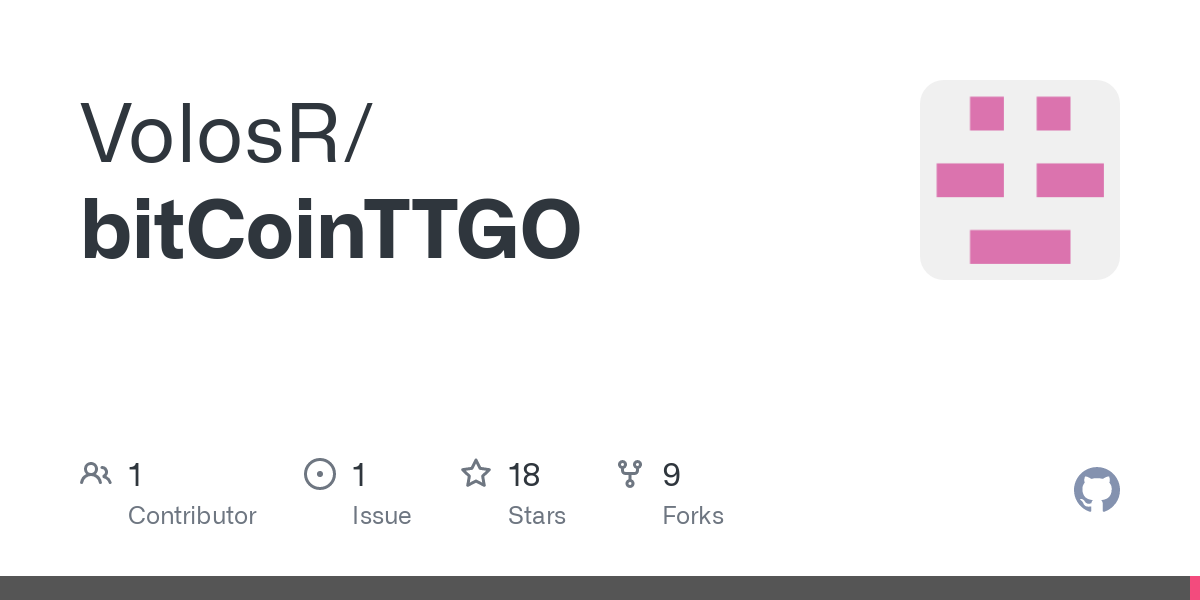Open the GitHub Octocat logo
The height and width of the screenshot is (600, 1200).
(x=1097, y=490)
